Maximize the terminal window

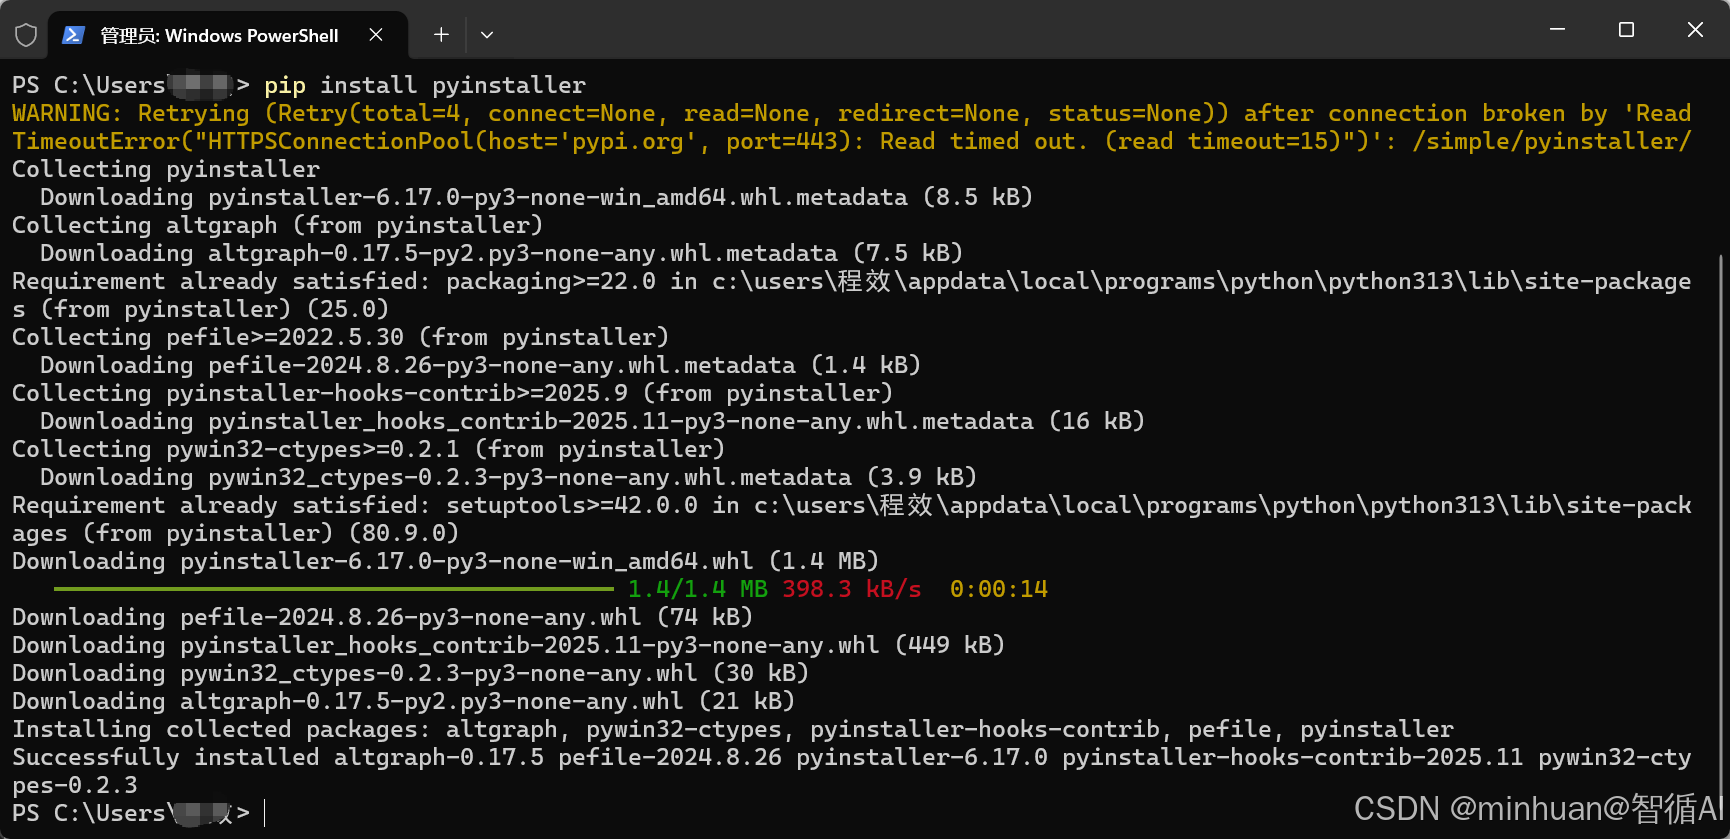[1626, 30]
